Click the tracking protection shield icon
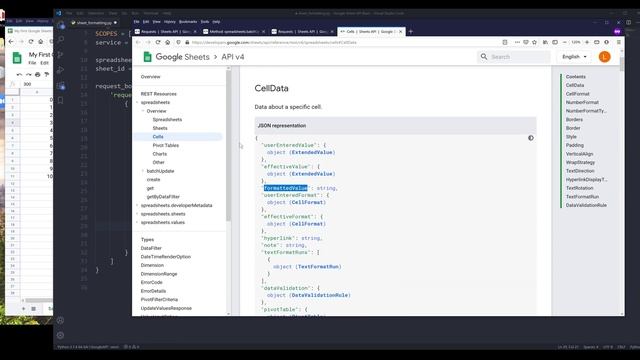Screen dimensions: 640x360 [178, 42]
